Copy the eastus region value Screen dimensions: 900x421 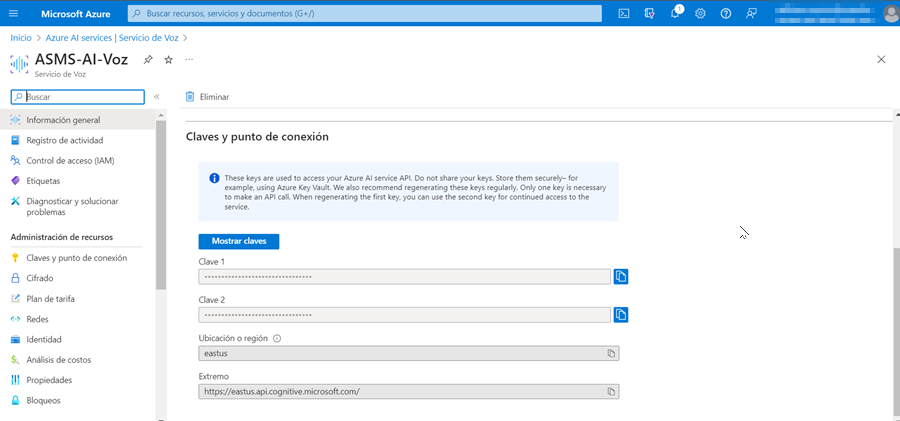point(611,353)
